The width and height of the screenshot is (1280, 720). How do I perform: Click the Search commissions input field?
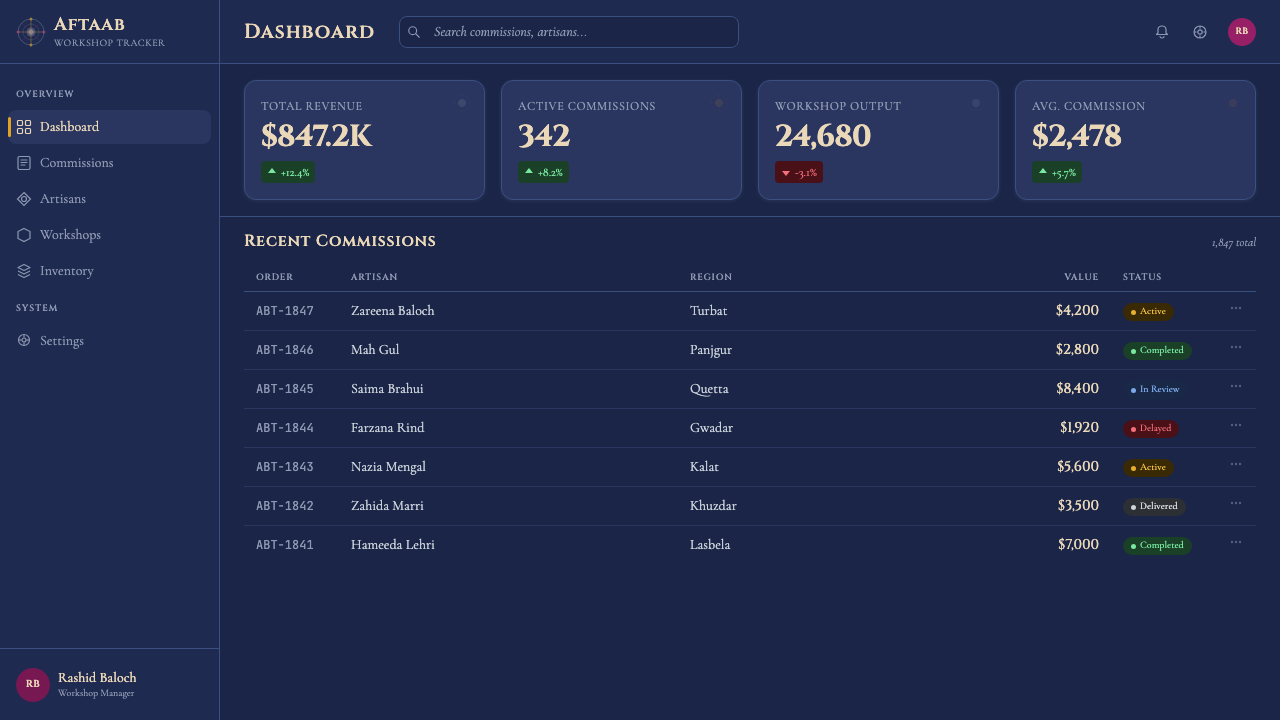(x=569, y=32)
